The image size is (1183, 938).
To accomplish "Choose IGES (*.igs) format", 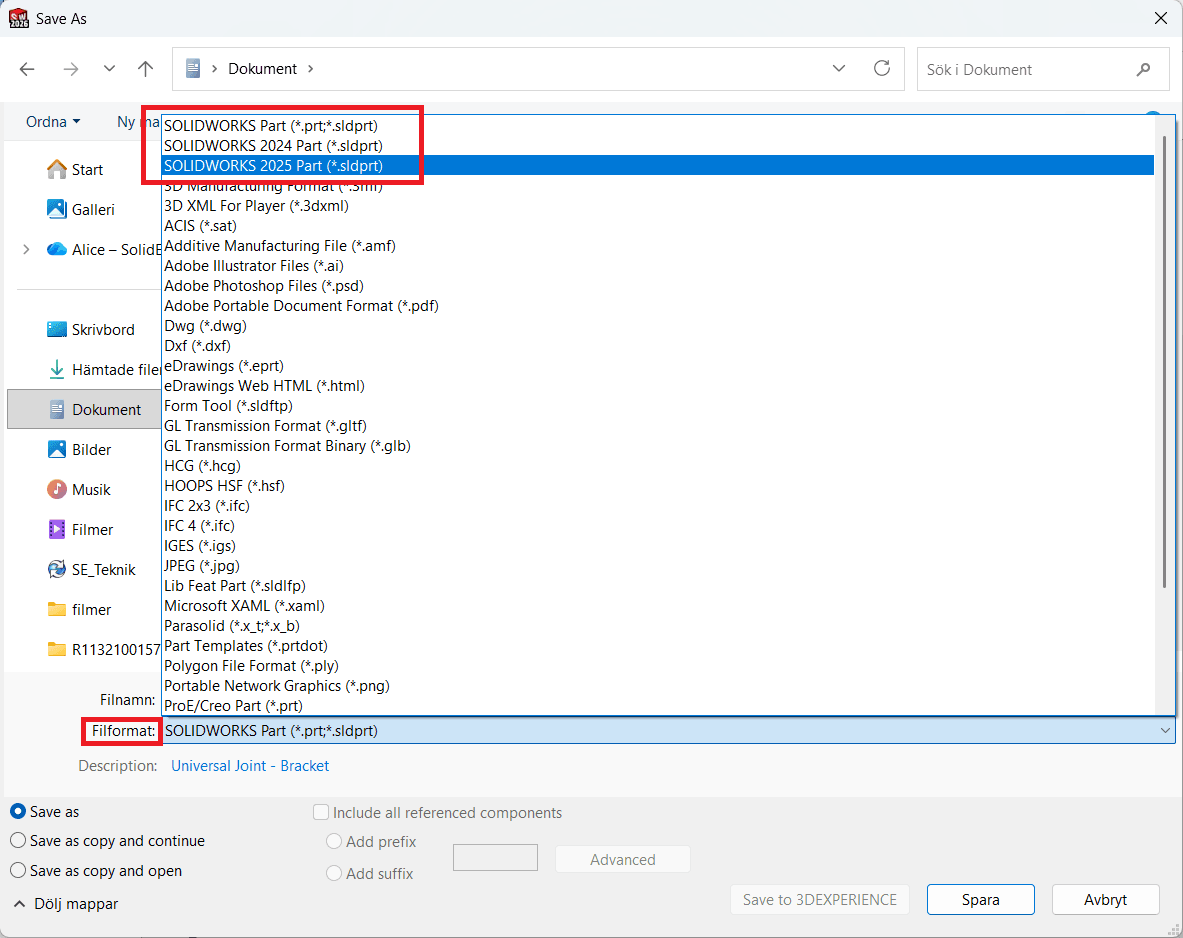I will coord(658,546).
